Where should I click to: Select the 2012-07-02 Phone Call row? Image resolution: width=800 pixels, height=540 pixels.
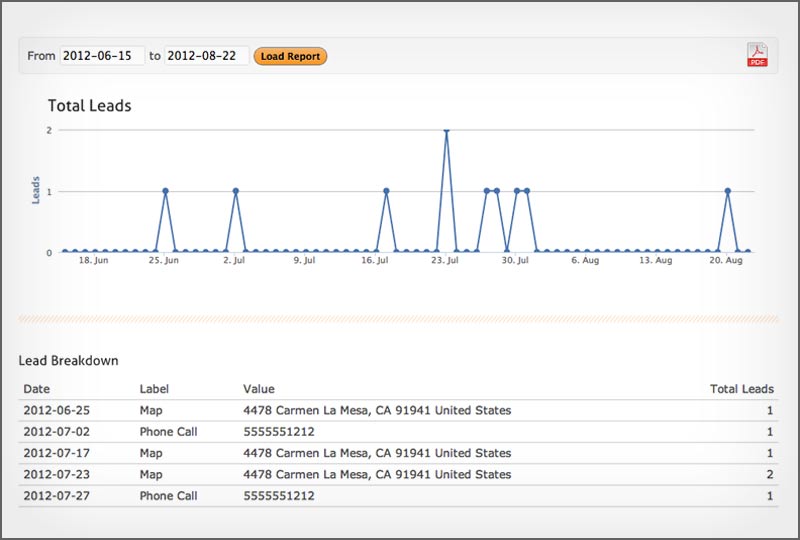pyautogui.click(x=398, y=432)
